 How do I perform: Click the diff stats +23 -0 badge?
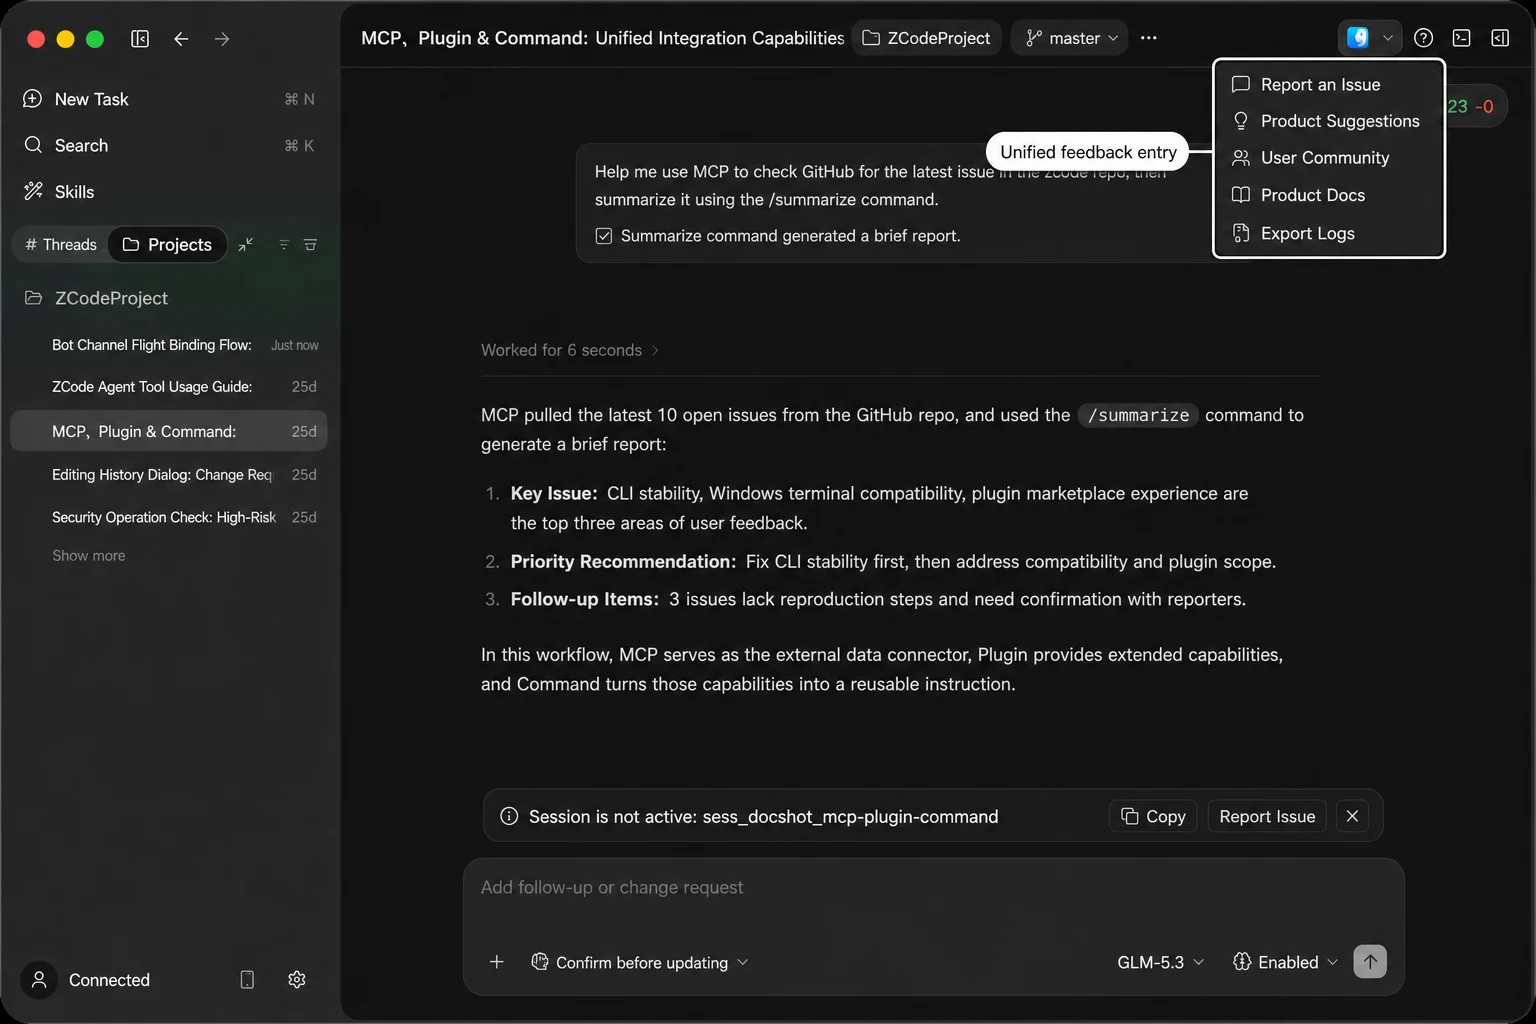pos(1476,106)
